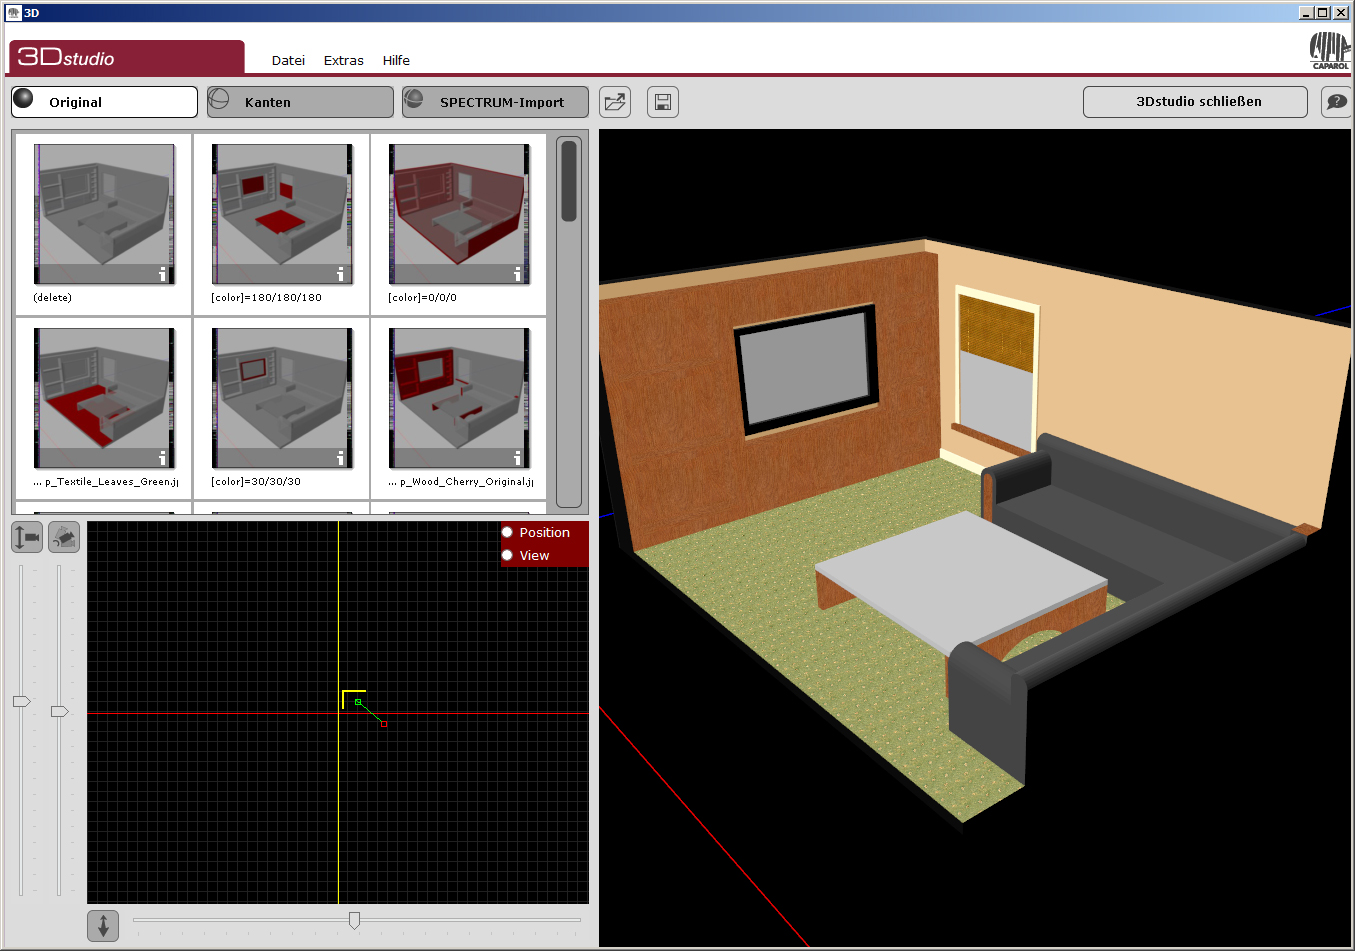Click the window blind in 3D room
1355x951 pixels.
(x=996, y=333)
